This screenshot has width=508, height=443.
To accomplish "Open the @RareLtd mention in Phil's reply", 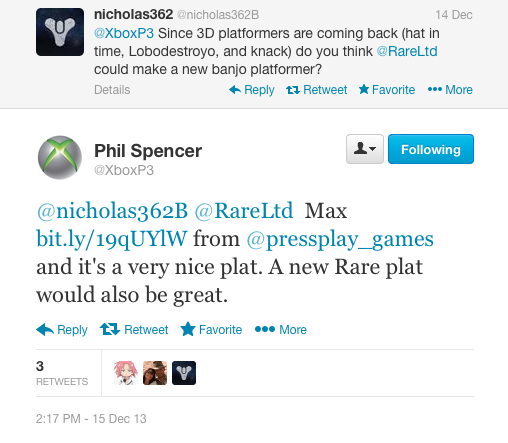I will click(244, 211).
